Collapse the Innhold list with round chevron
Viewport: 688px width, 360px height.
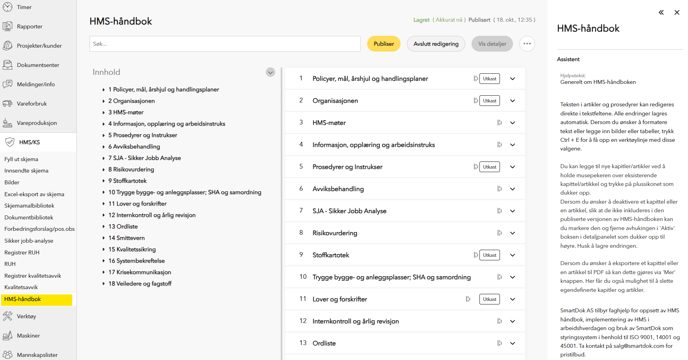tap(270, 72)
